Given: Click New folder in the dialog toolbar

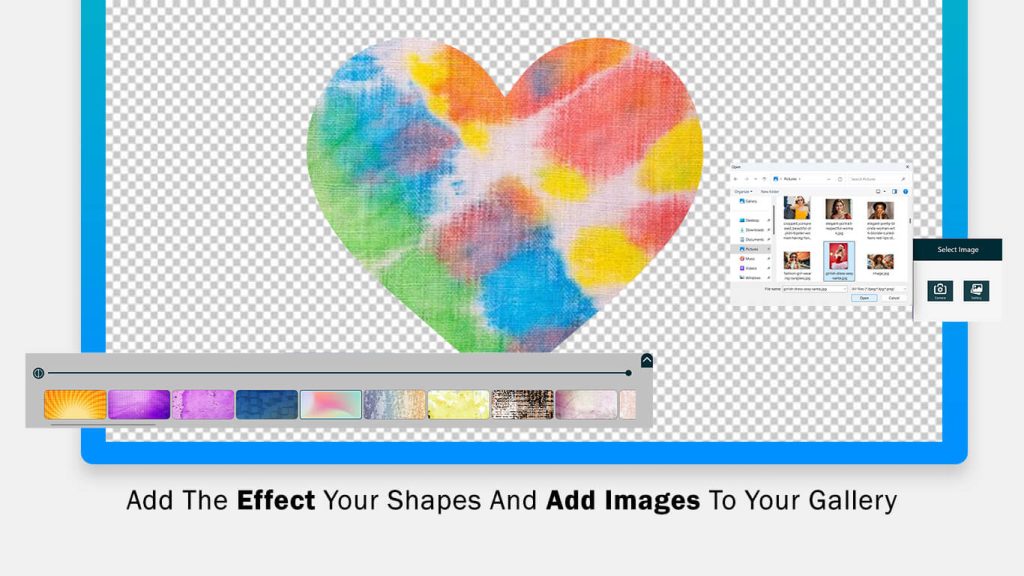Looking at the screenshot, I should 770,190.
